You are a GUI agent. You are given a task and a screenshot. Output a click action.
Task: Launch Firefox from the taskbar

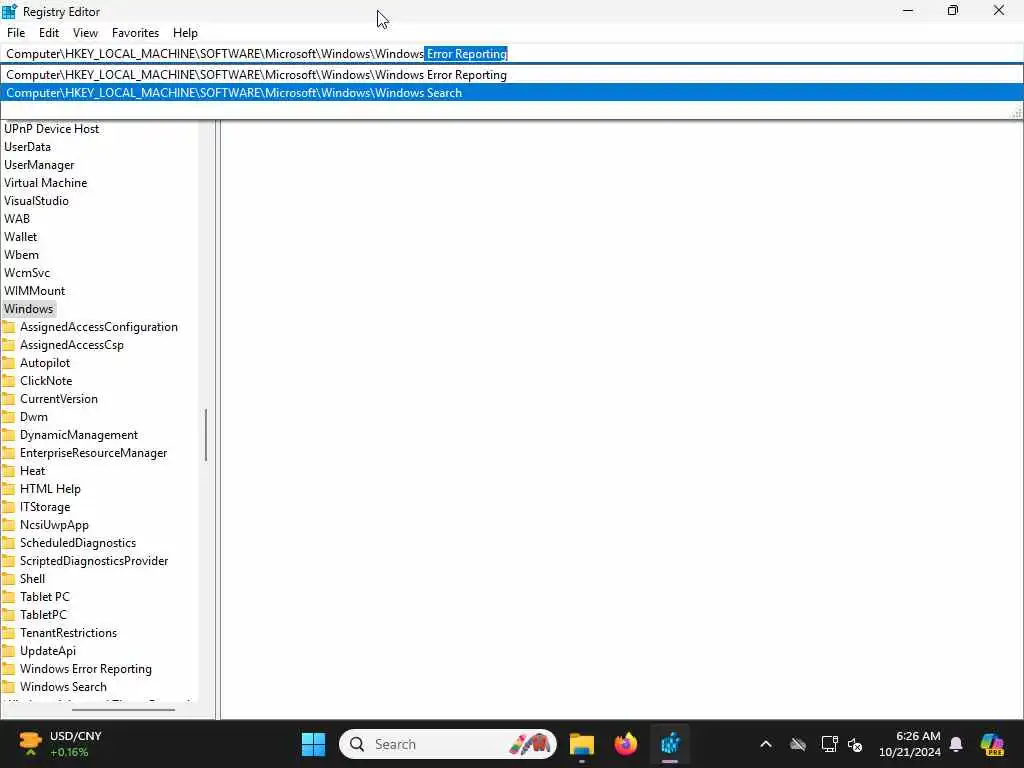626,744
